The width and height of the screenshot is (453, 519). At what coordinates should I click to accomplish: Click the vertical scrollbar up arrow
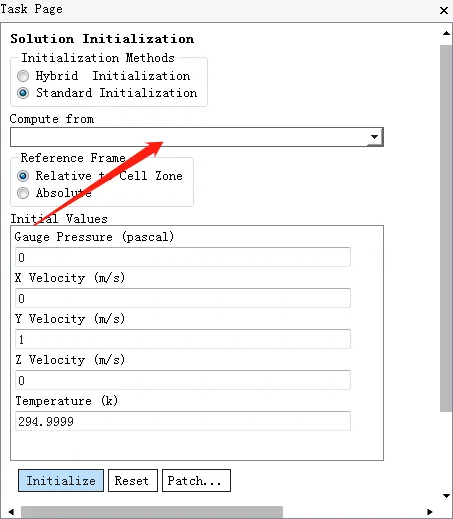(446, 33)
